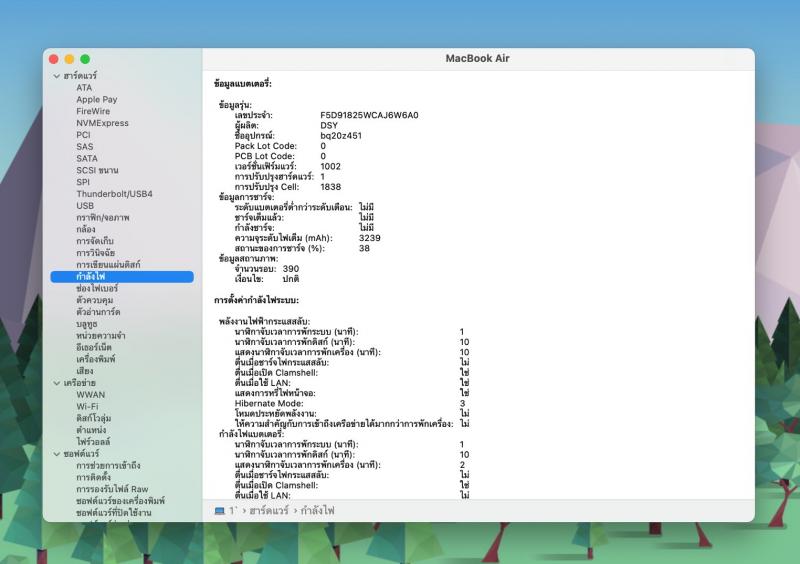Click the manufacturer value DSY
The height and width of the screenshot is (564, 800).
tap(329, 126)
